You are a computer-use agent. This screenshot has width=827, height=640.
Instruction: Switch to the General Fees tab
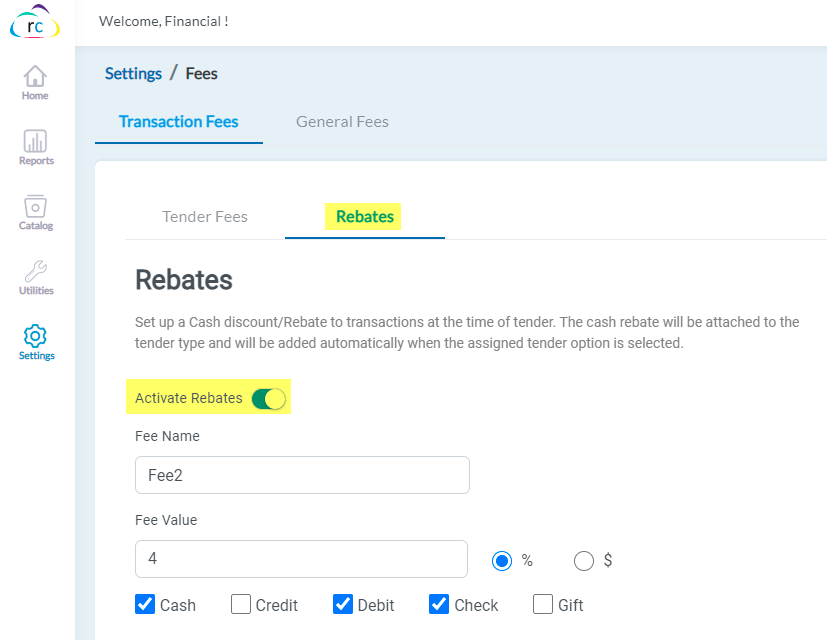(342, 120)
